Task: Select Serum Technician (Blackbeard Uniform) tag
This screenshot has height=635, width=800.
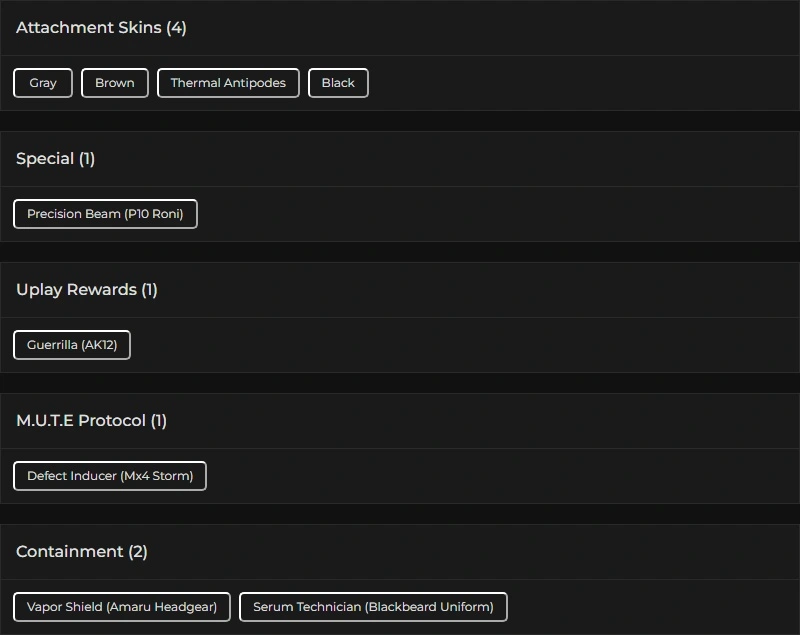Action: pyautogui.click(x=373, y=607)
